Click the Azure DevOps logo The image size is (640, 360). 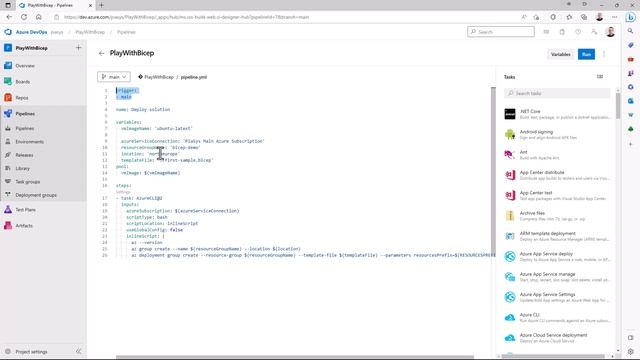pos(8,32)
